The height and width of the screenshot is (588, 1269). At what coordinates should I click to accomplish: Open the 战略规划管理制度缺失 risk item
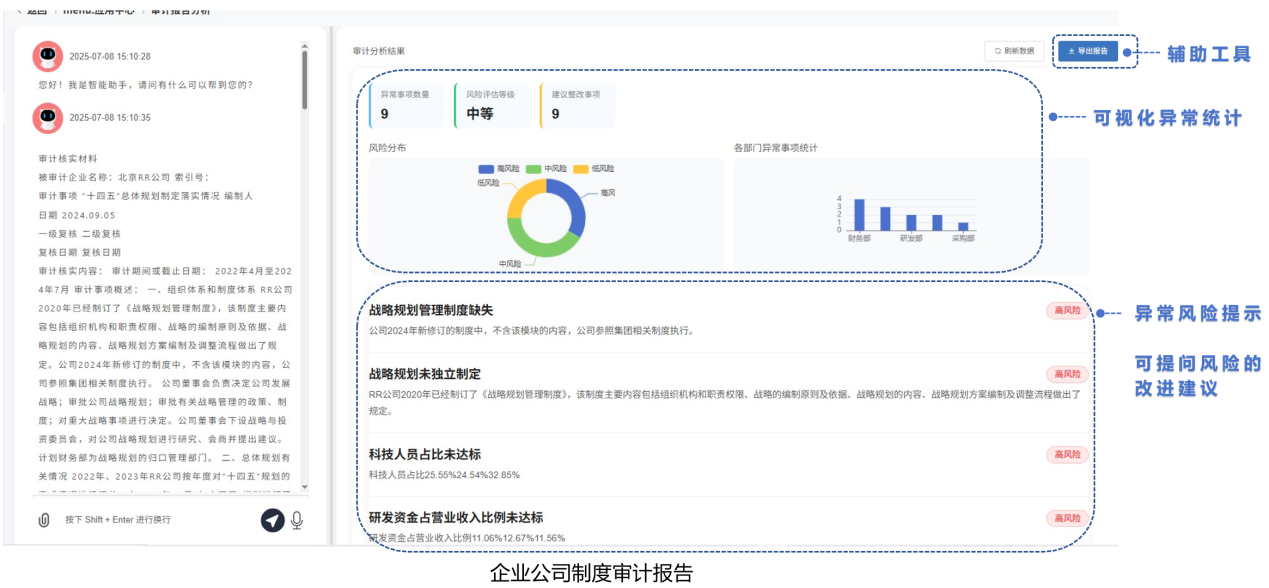point(431,311)
